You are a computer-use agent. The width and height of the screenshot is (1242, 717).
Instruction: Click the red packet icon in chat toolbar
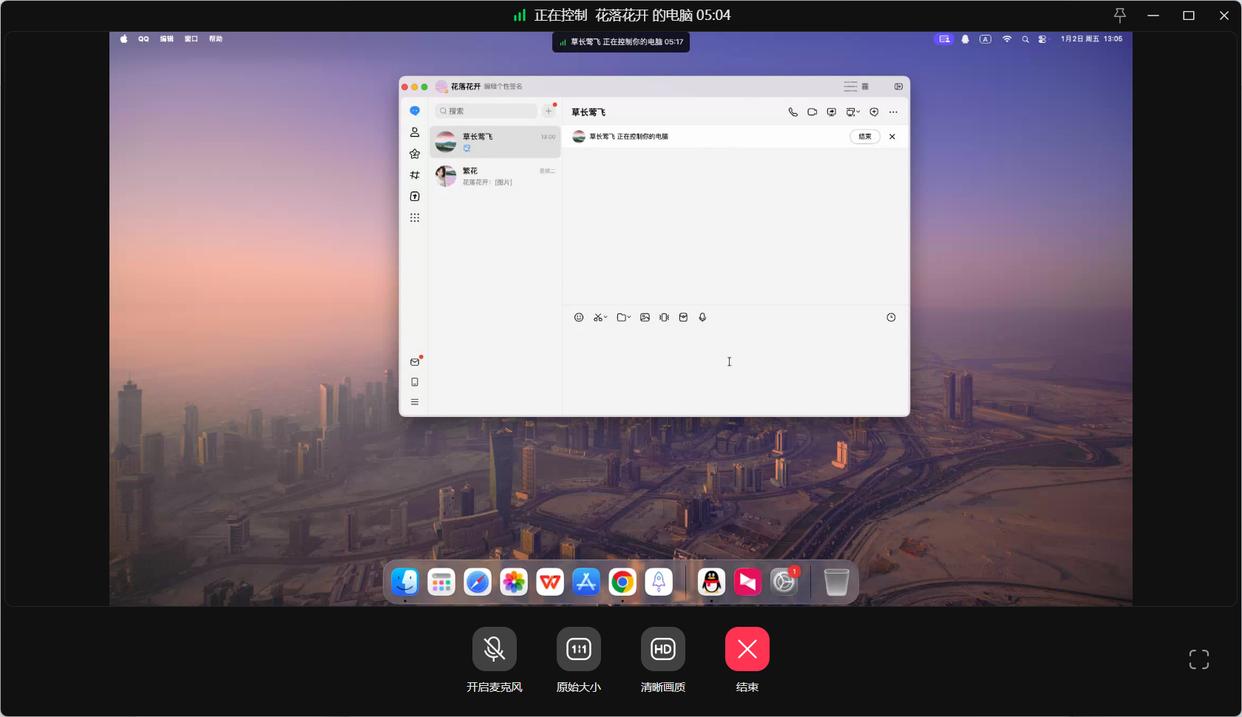pos(683,317)
